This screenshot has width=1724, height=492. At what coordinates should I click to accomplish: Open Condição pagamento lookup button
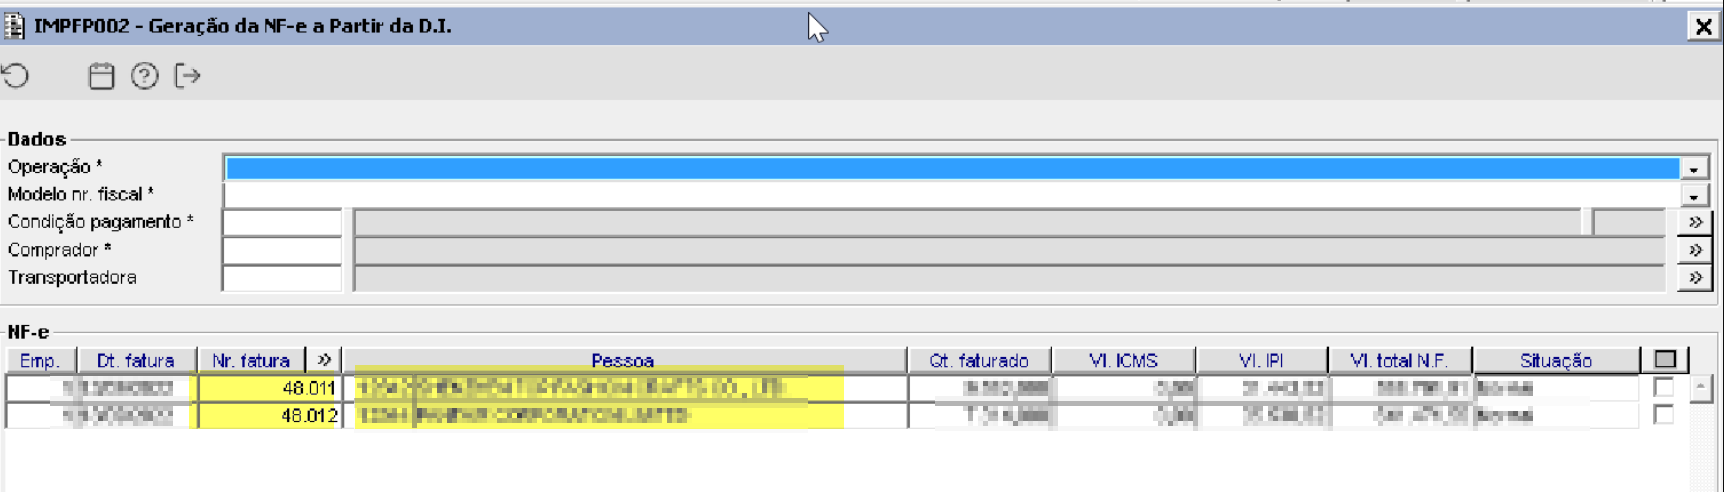pyautogui.click(x=1695, y=222)
